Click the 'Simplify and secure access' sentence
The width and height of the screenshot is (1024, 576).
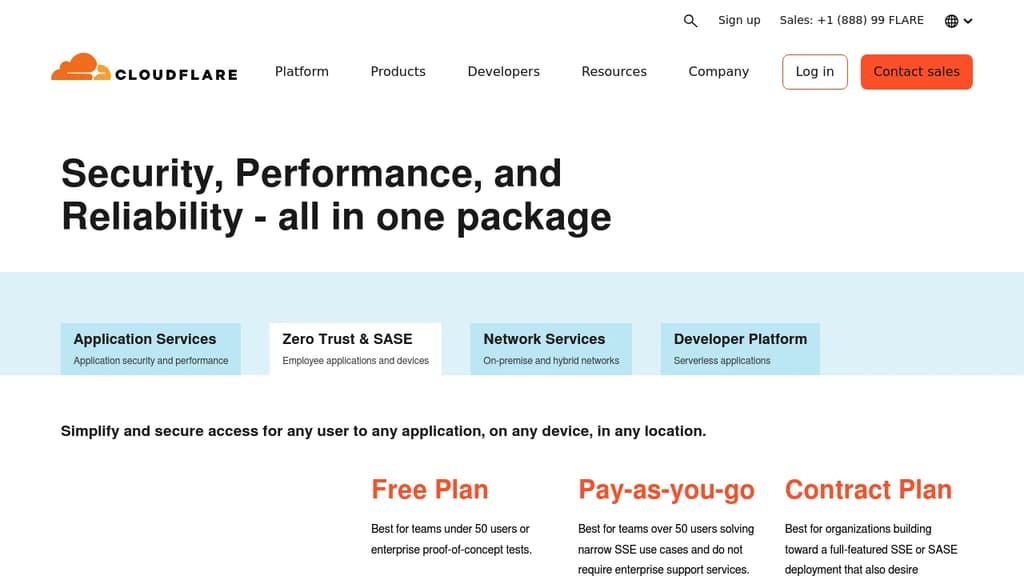point(383,431)
